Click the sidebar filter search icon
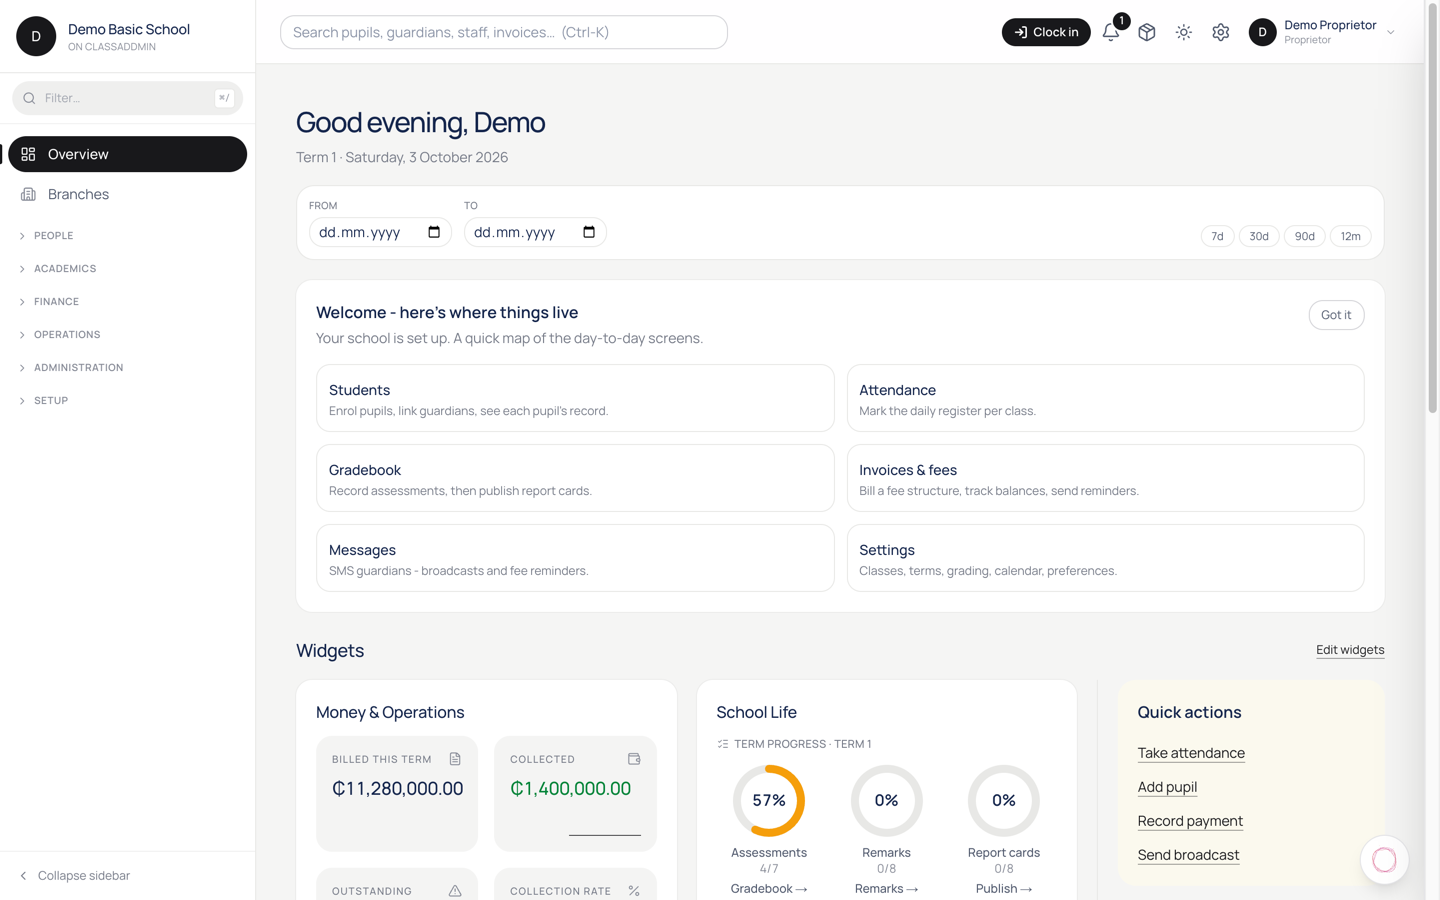Screen dimensions: 1440x900 (x=29, y=98)
